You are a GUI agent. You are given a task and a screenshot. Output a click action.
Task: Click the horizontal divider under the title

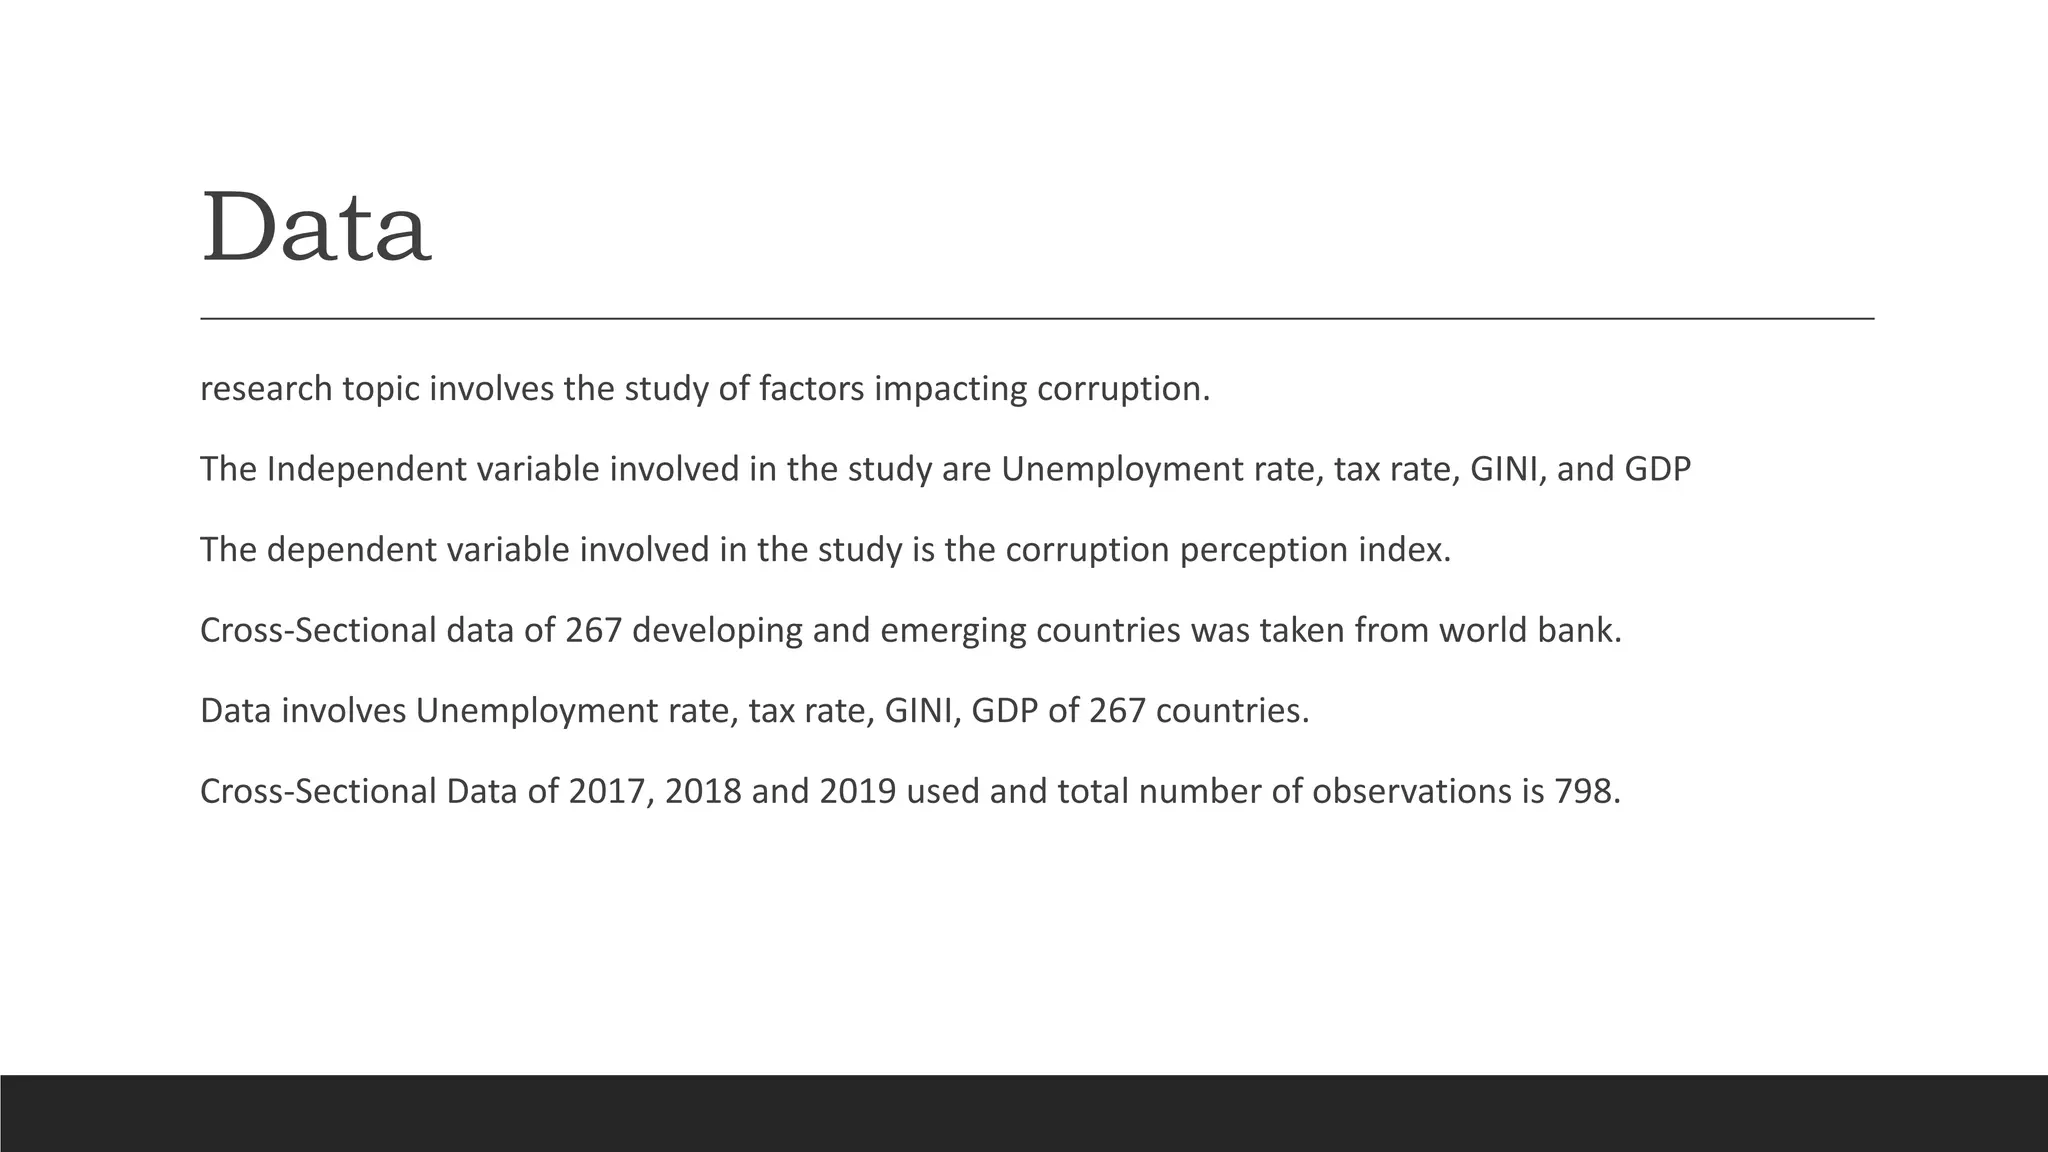point(1037,319)
